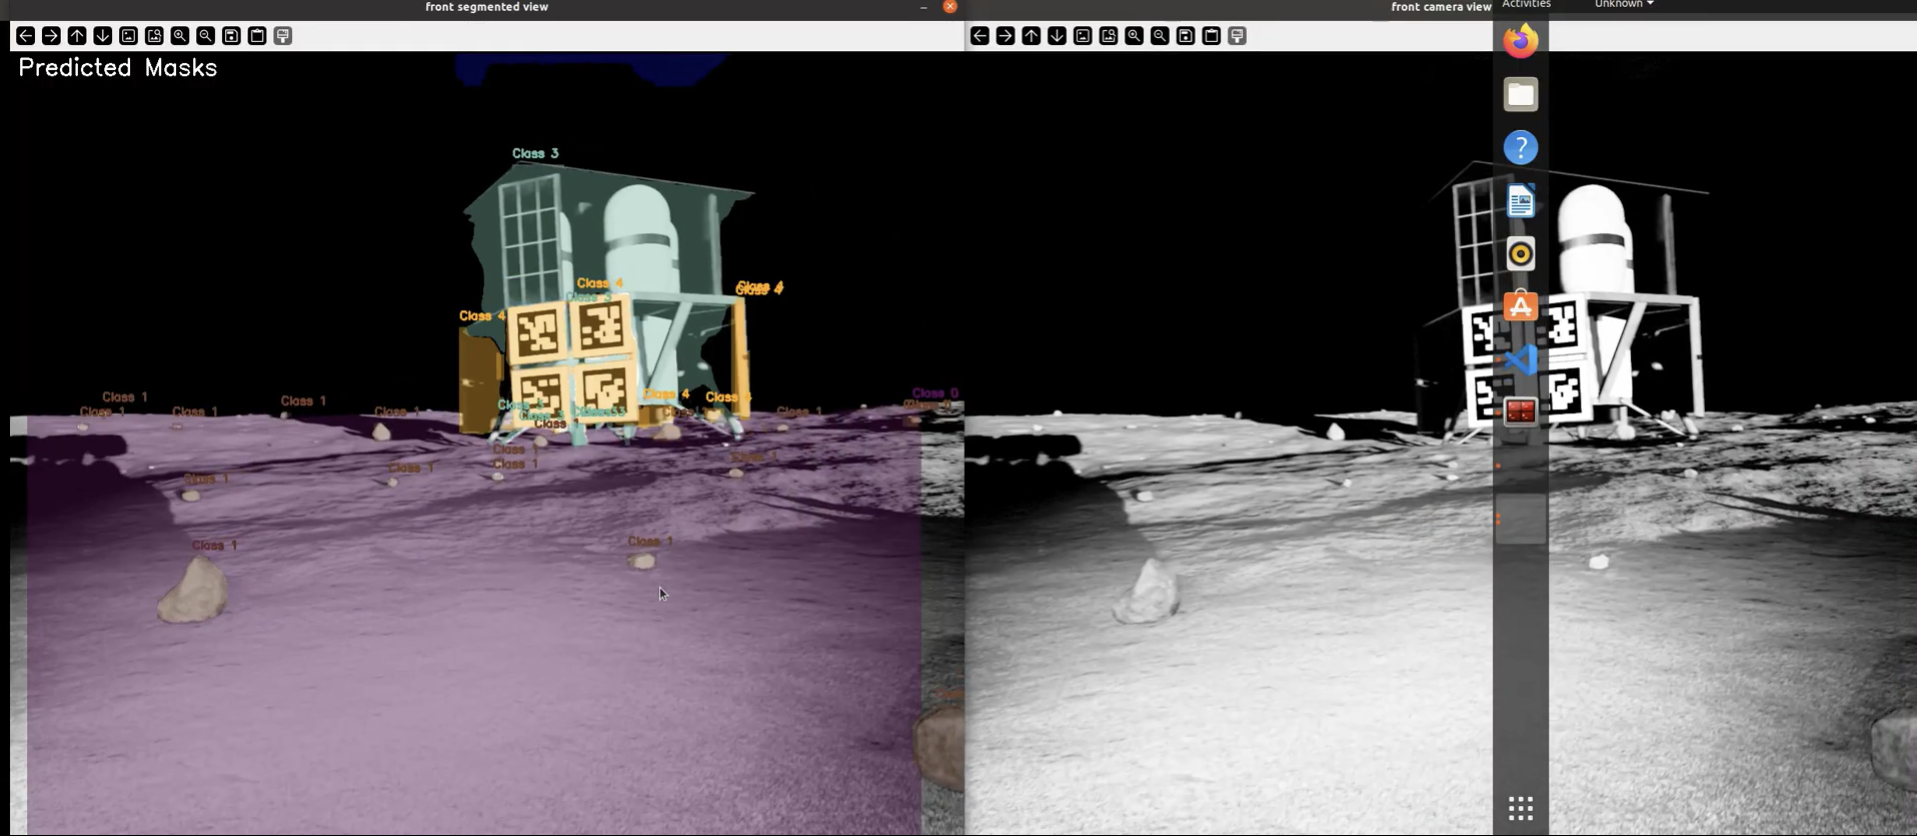This screenshot has width=1917, height=836.
Task: Show Applications grid in the dock
Action: 1520,808
